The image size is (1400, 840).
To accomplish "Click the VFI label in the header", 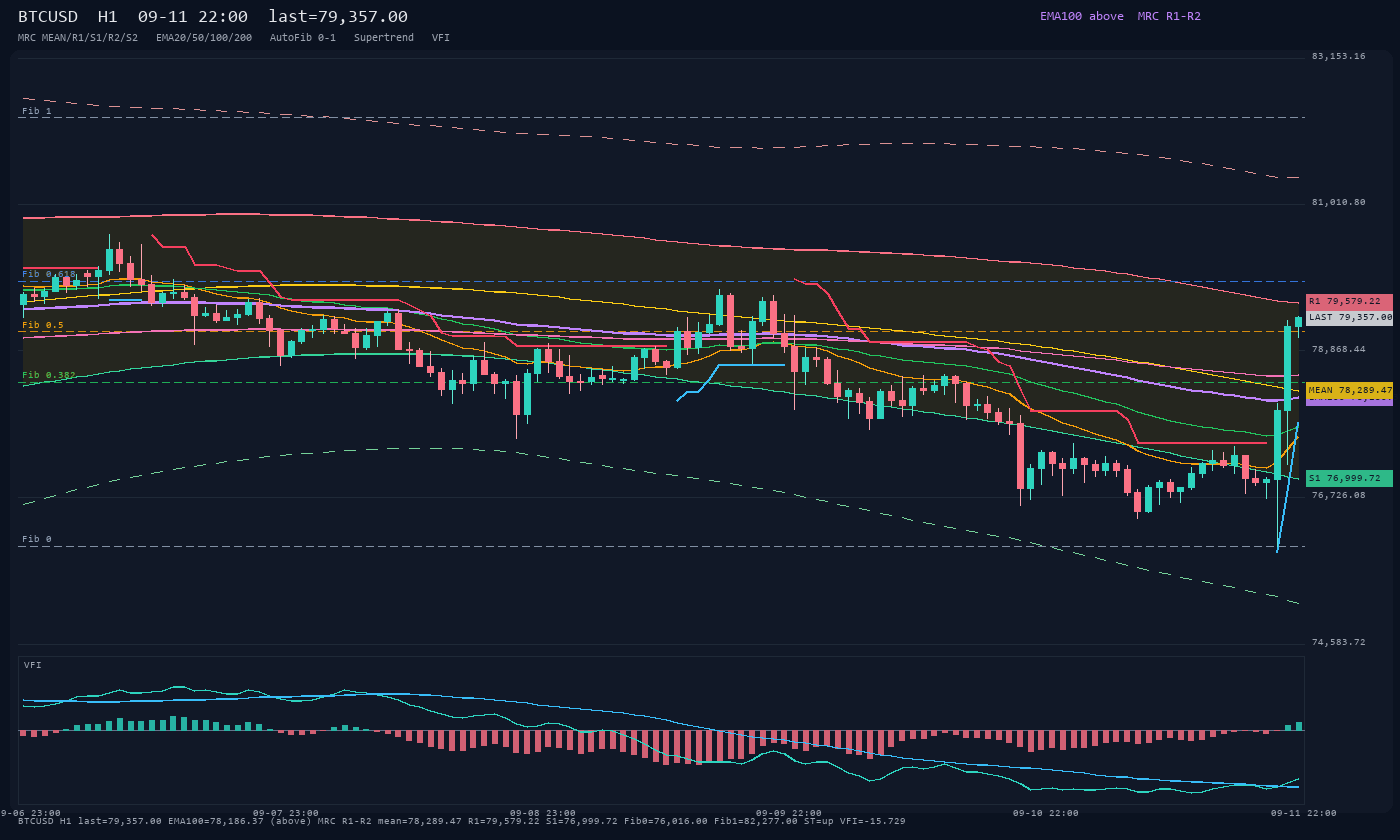I will (441, 38).
